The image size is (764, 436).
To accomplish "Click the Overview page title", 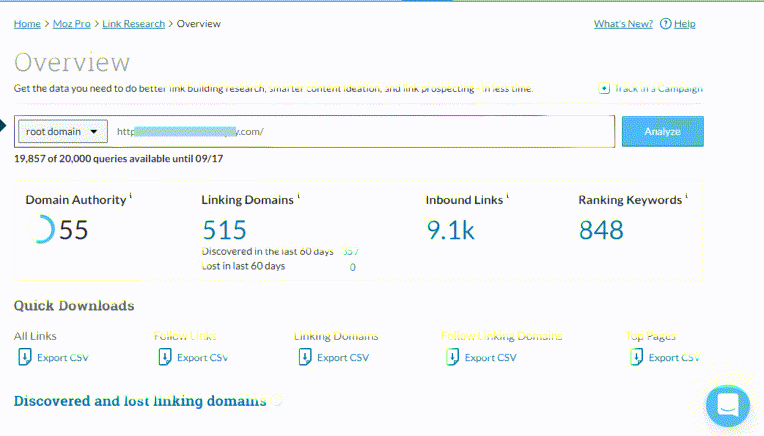I will click(x=72, y=62).
